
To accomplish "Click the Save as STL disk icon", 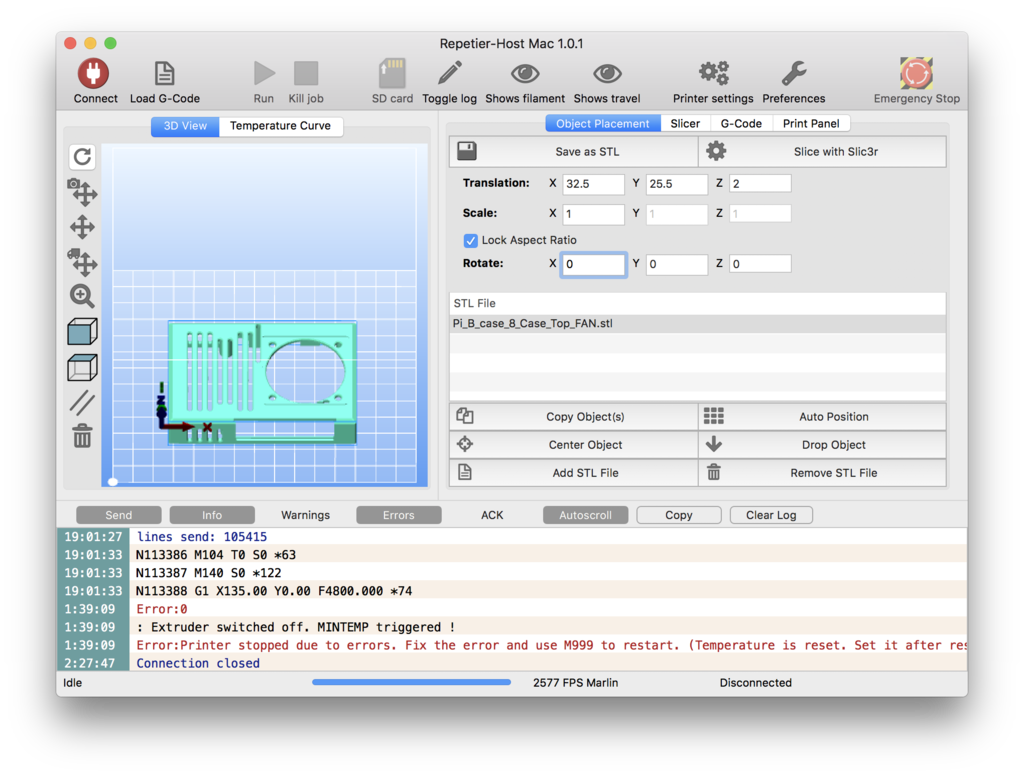I will point(466,151).
